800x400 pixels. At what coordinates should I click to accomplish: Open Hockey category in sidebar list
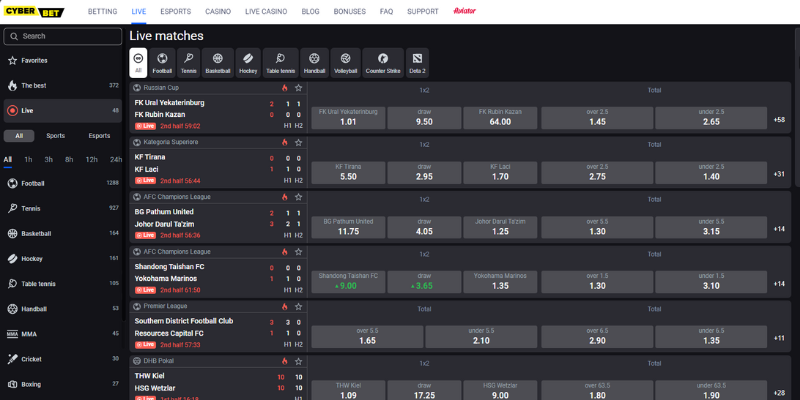(x=63, y=258)
